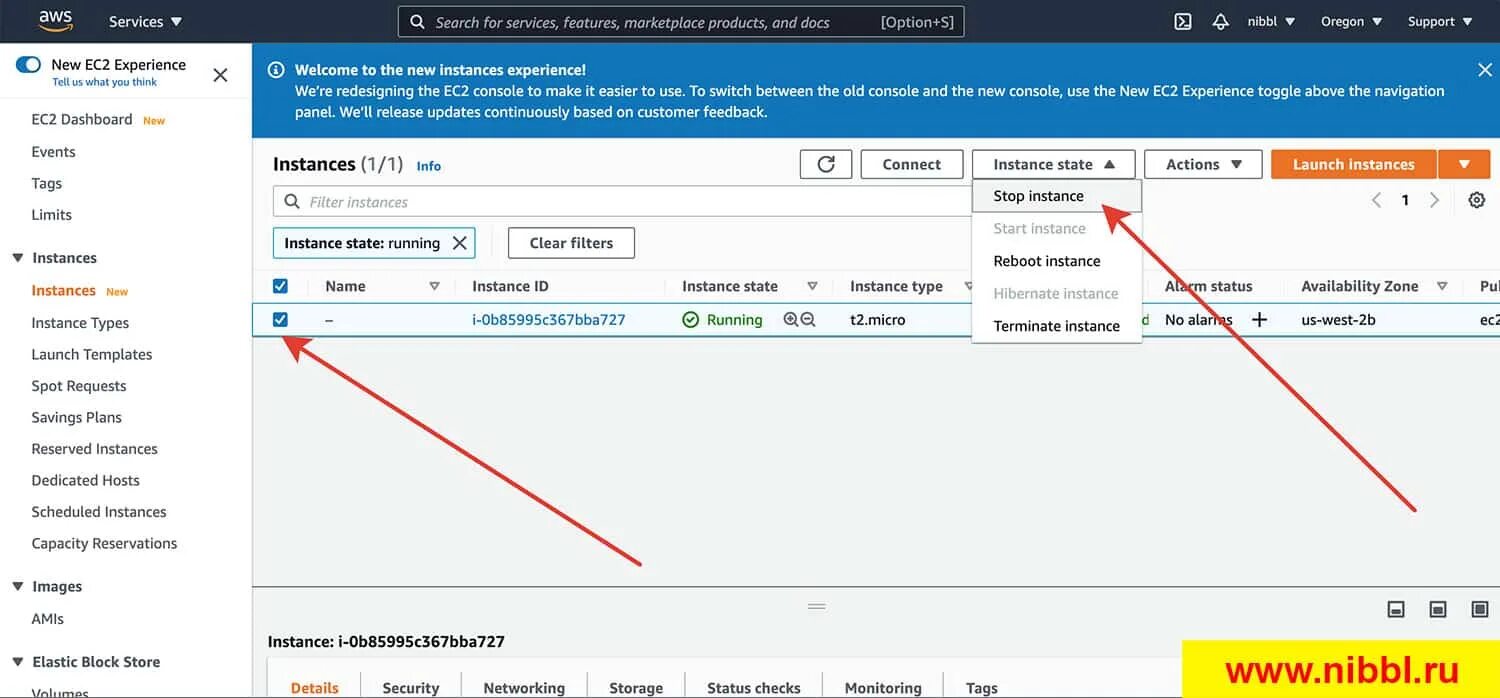The image size is (1500, 698).
Task: Open Instance Types in the sidebar
Action: (x=80, y=323)
